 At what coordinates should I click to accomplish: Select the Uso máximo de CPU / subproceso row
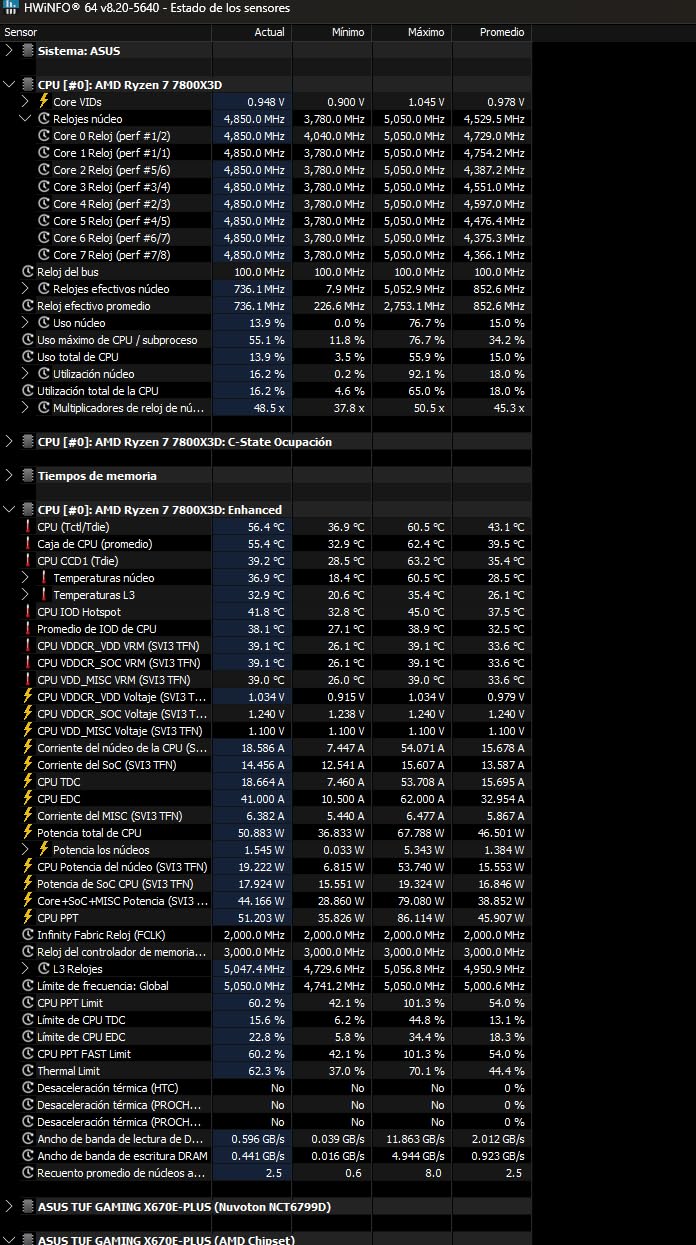tap(266, 339)
